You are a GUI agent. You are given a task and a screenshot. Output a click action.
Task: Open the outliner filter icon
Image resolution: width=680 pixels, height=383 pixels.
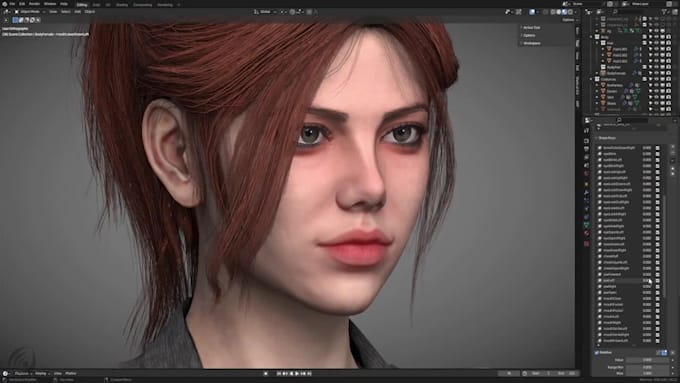(664, 12)
